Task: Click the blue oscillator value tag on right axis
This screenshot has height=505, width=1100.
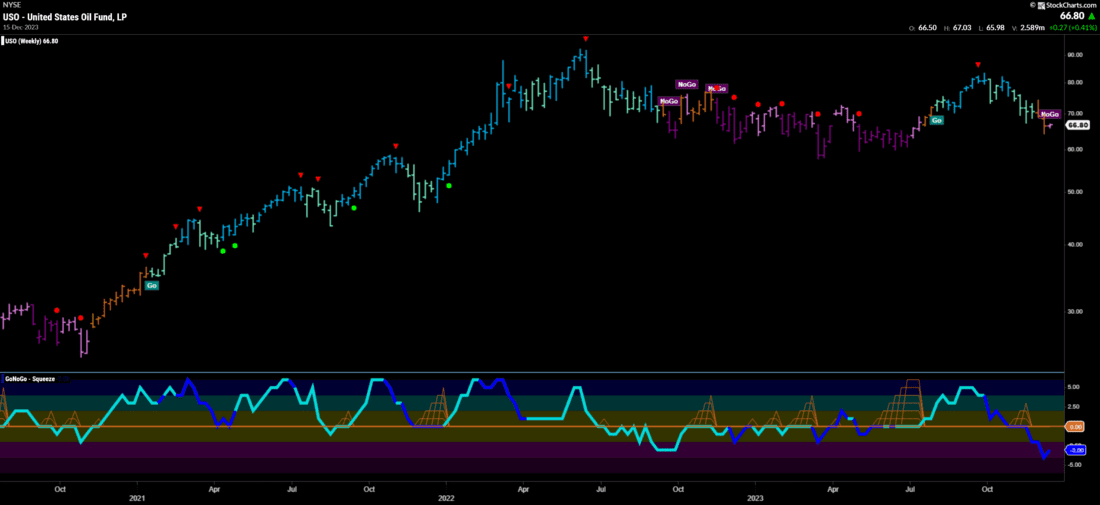Action: tap(1076, 450)
